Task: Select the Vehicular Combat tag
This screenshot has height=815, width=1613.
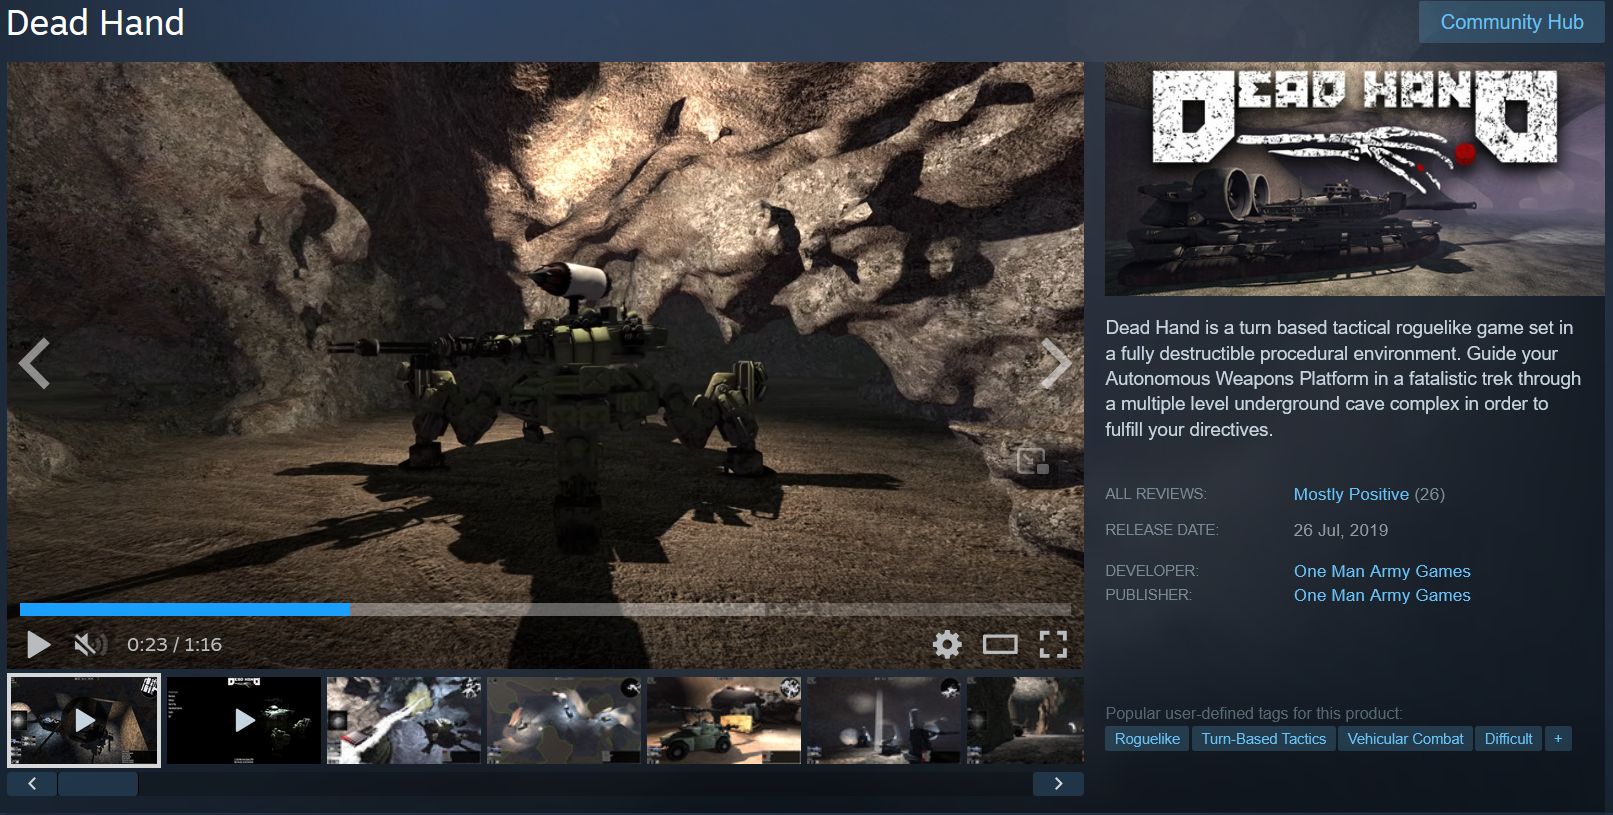Action: point(1405,739)
